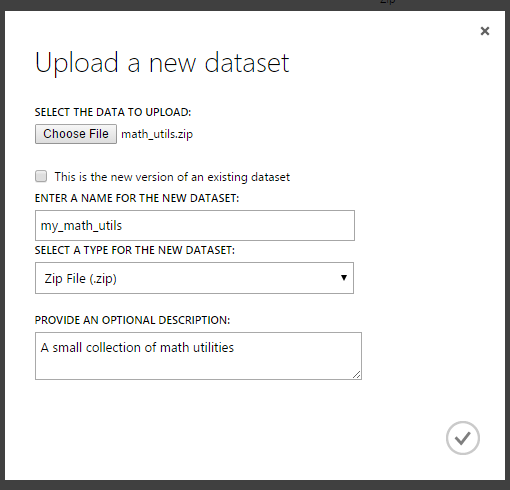Click the dark backdrop below the dialog
The height and width of the screenshot is (490, 510).
click(255, 485)
